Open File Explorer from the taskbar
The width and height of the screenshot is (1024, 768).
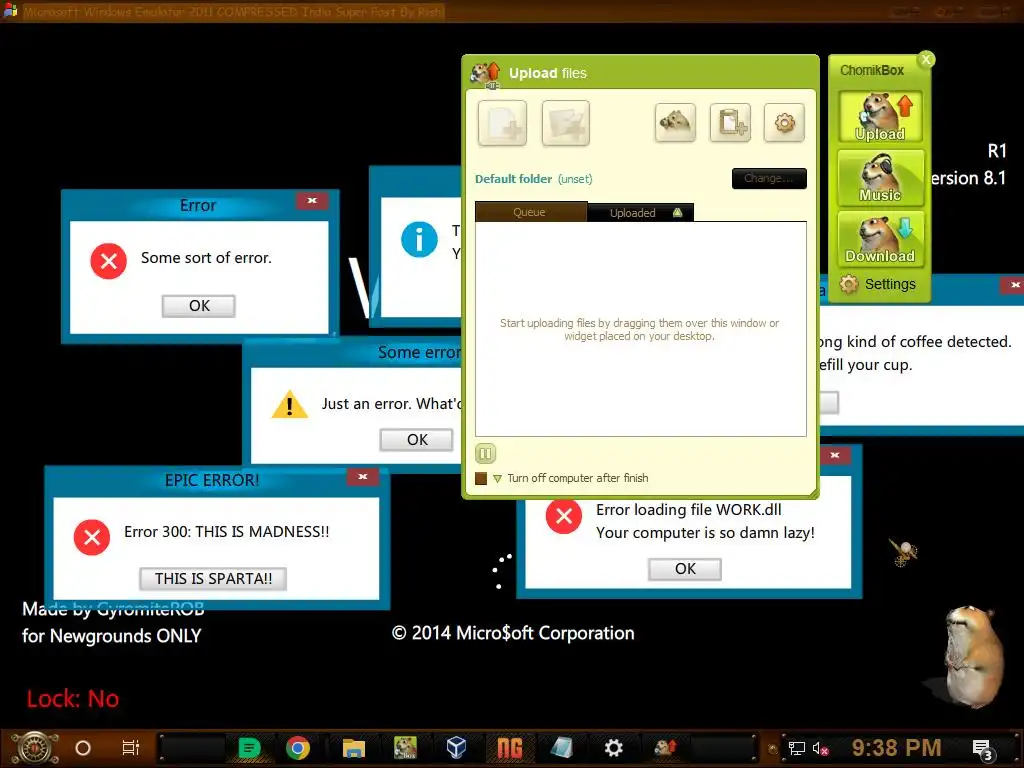point(353,748)
